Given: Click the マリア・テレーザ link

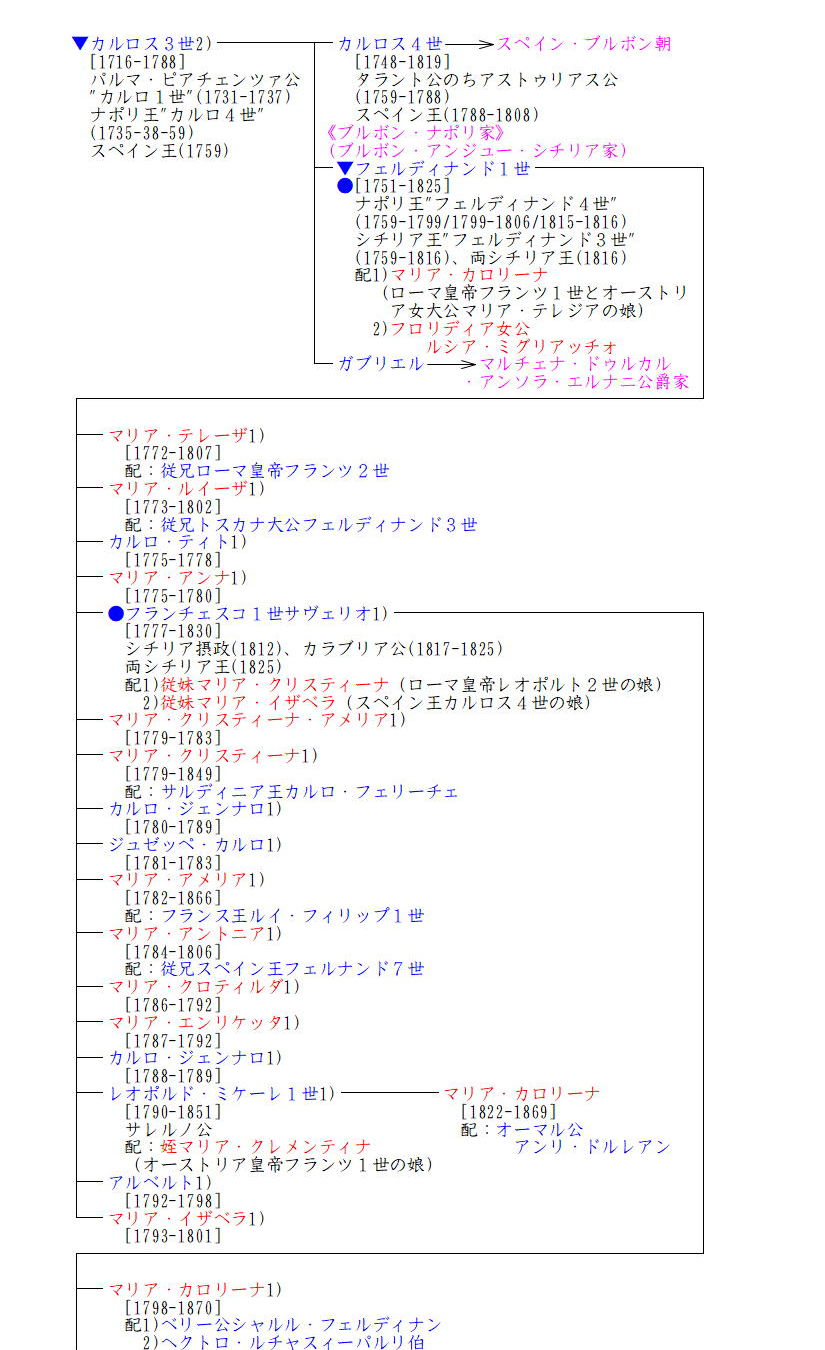Looking at the screenshot, I should pyautogui.click(x=178, y=435).
